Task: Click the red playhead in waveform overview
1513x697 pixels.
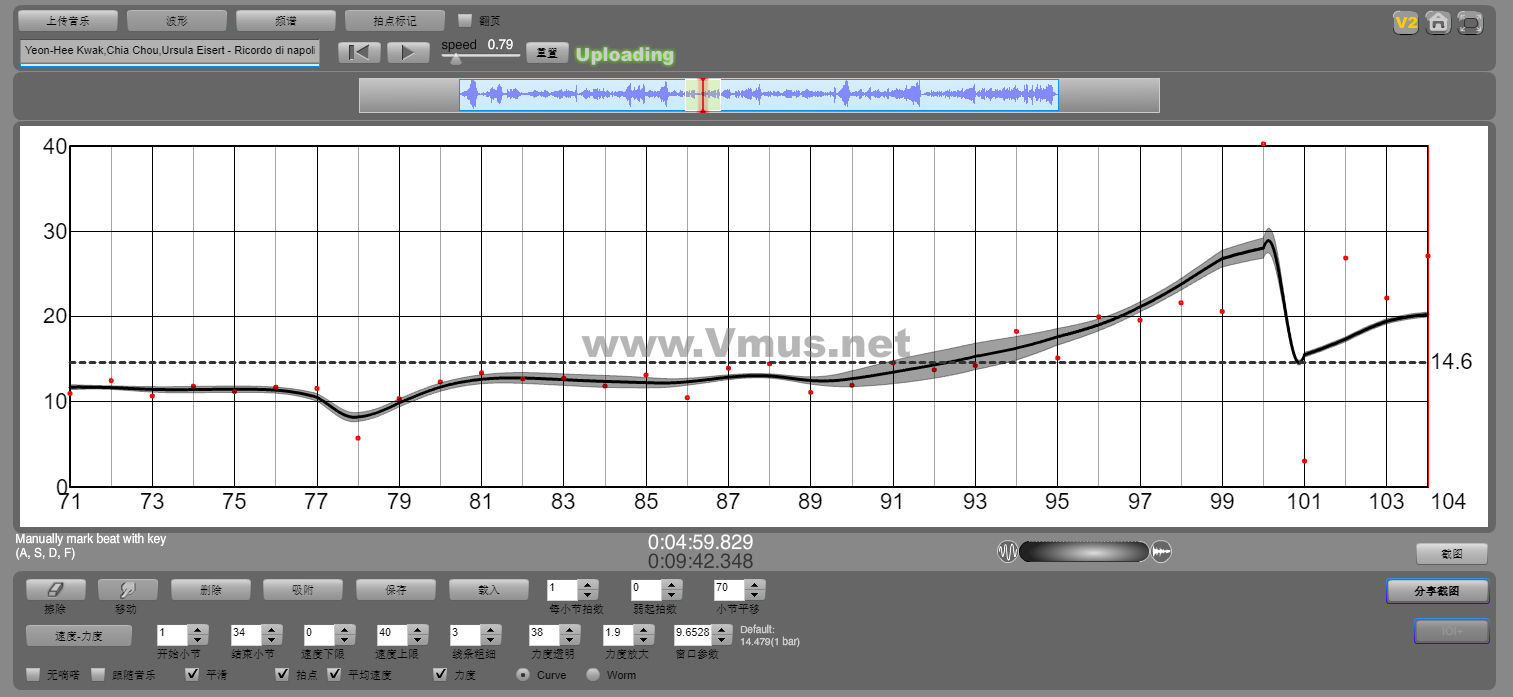Action: (x=703, y=95)
